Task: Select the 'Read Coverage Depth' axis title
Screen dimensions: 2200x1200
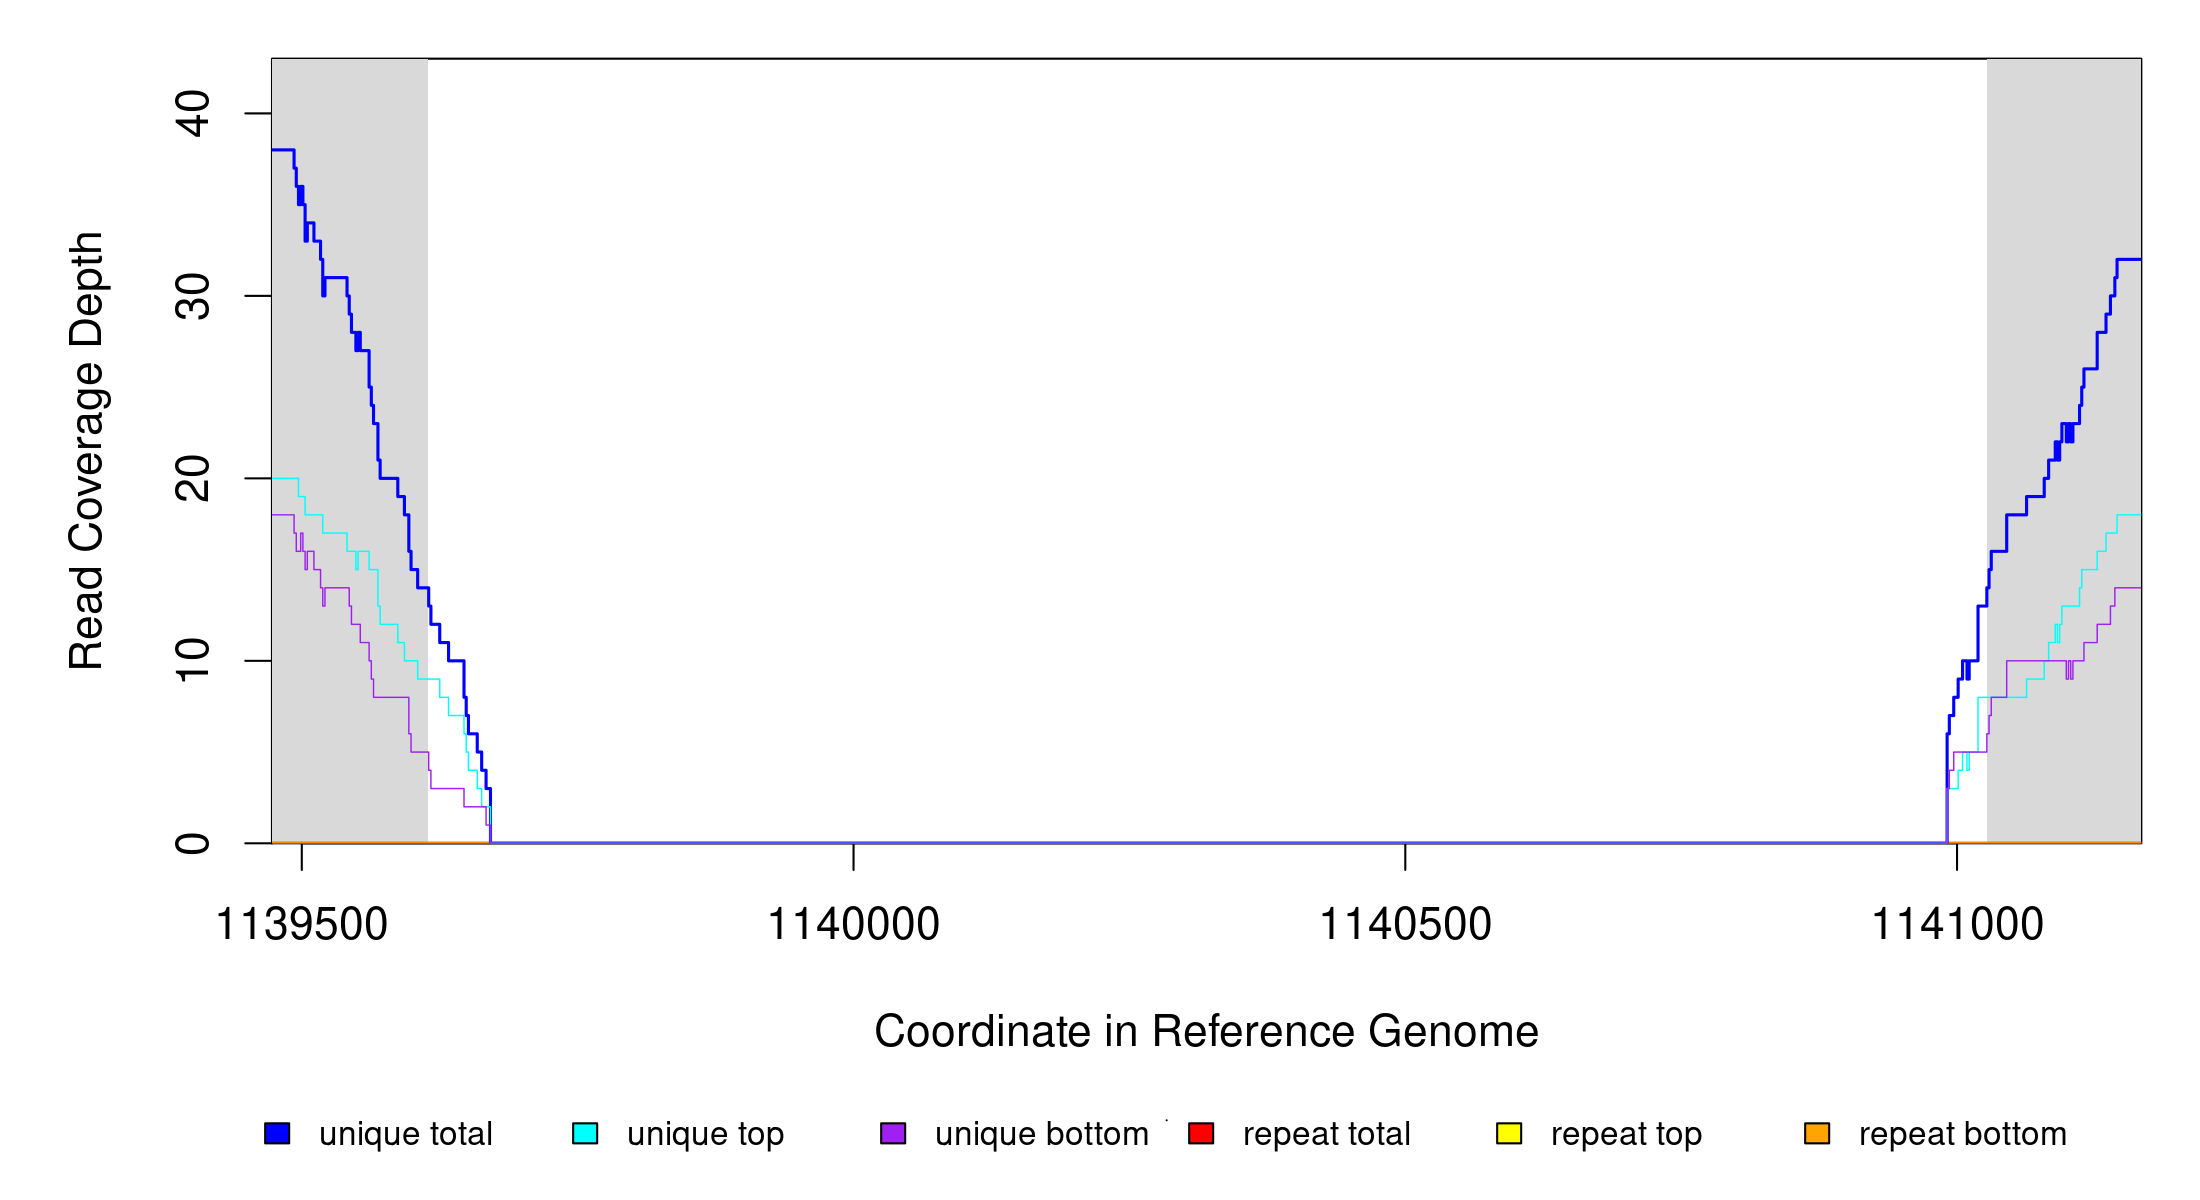Action: [86, 450]
